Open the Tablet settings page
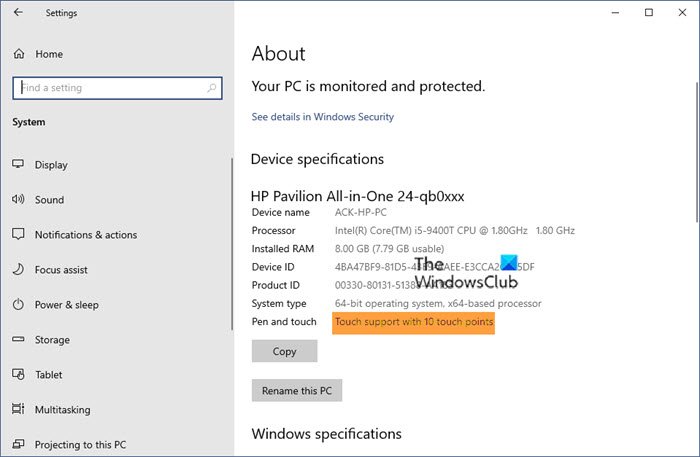 [x=48, y=375]
